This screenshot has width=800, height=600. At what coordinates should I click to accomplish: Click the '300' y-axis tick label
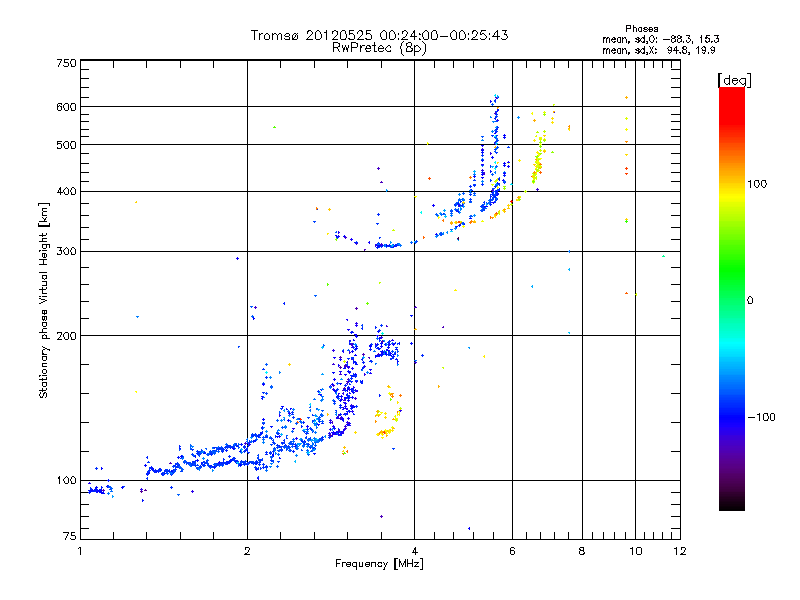tap(67, 252)
